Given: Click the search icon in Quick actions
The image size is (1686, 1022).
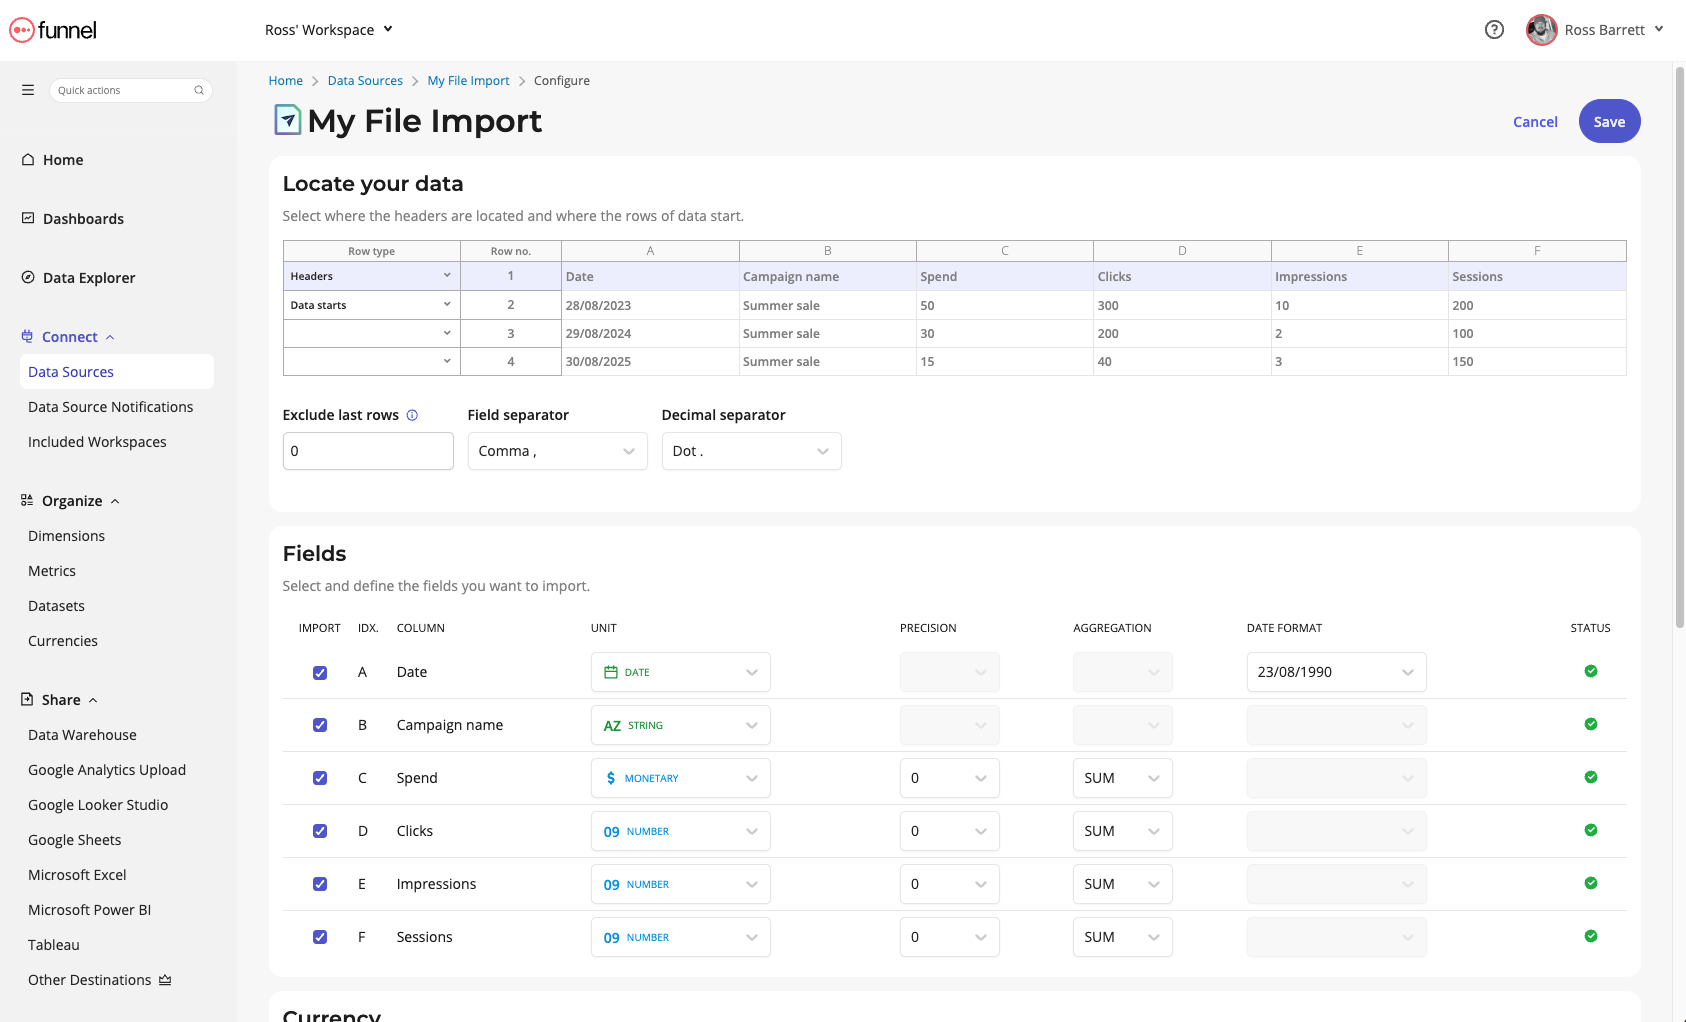Looking at the screenshot, I should click(199, 90).
